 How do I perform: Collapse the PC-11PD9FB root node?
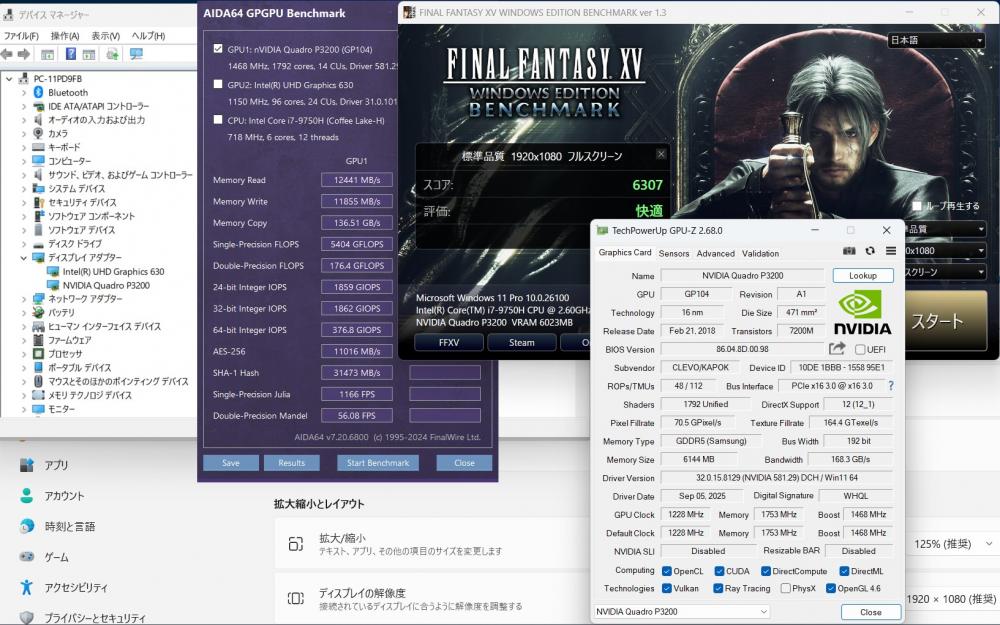coord(9,79)
